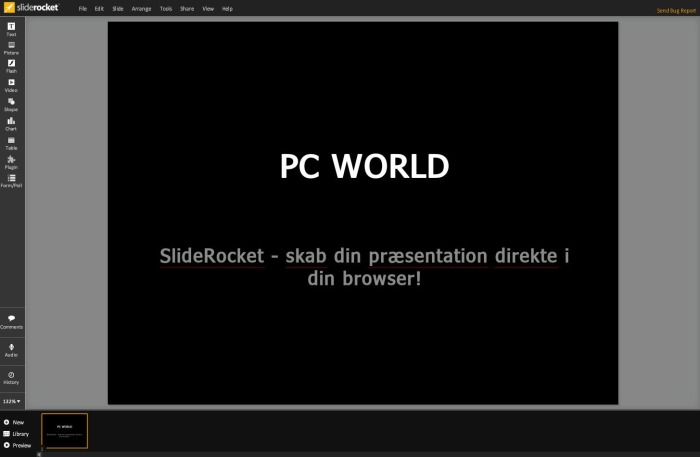Screen dimensions: 700x457
Task: Open the zoom percentage dropdown
Action: tap(12, 401)
